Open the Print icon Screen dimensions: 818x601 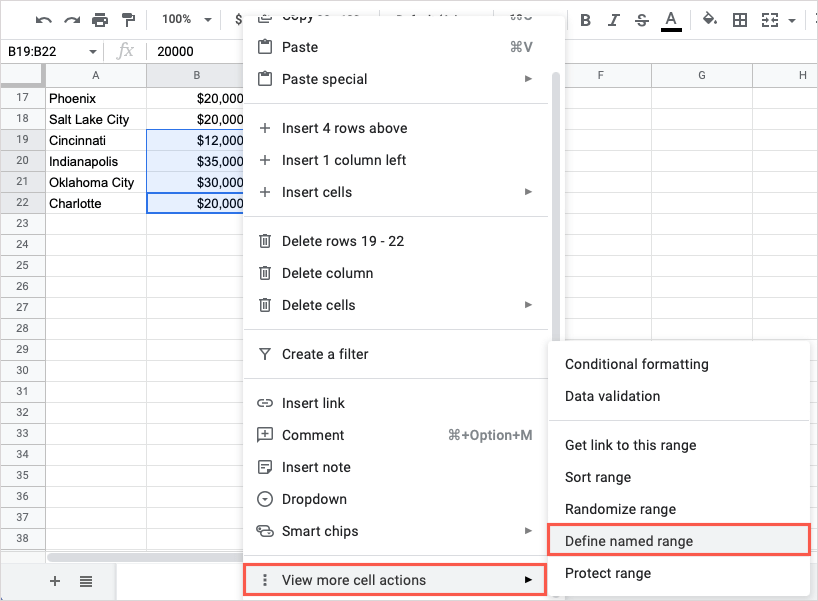click(99, 20)
